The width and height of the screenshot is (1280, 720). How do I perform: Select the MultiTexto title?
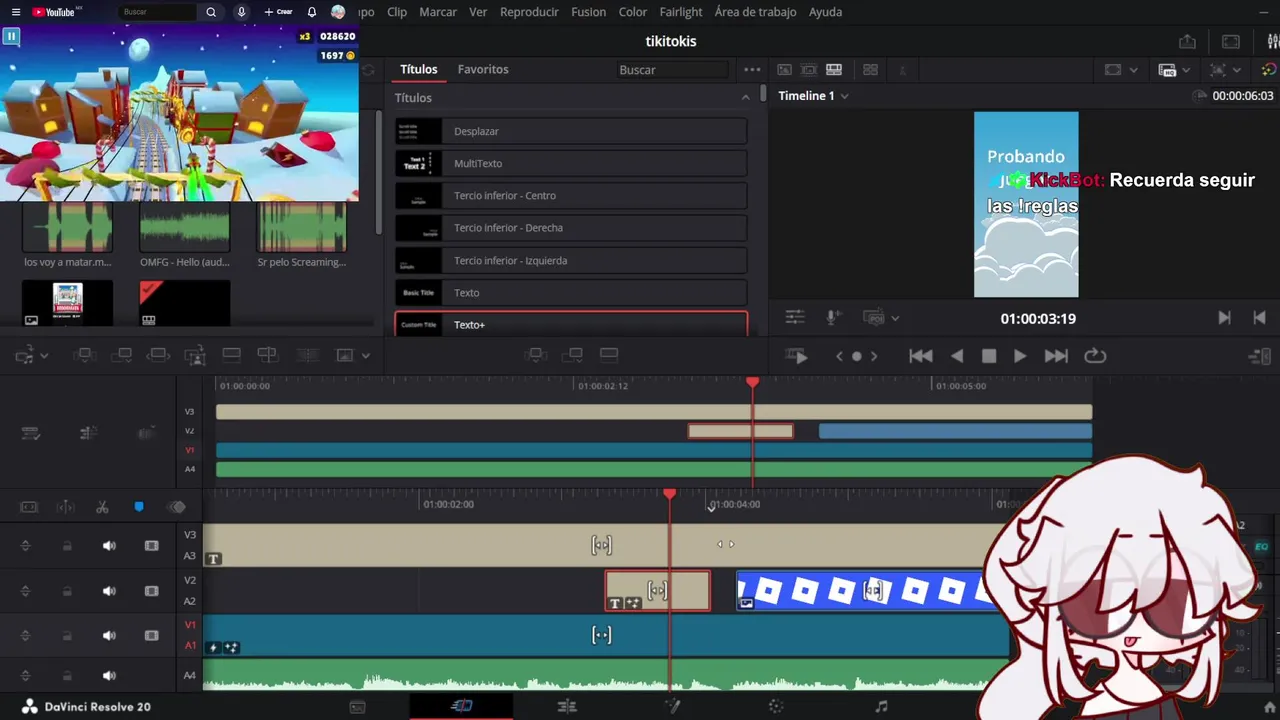click(x=571, y=163)
